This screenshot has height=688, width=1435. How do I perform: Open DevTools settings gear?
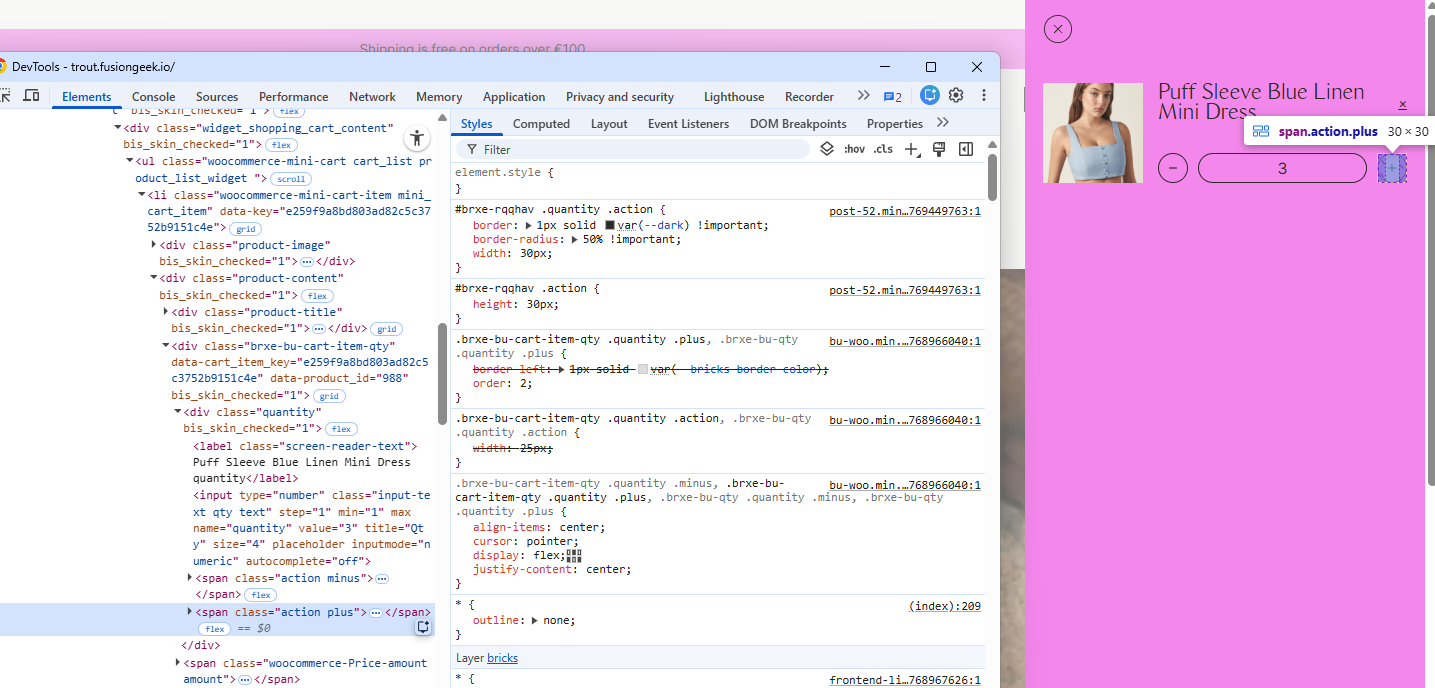956,96
